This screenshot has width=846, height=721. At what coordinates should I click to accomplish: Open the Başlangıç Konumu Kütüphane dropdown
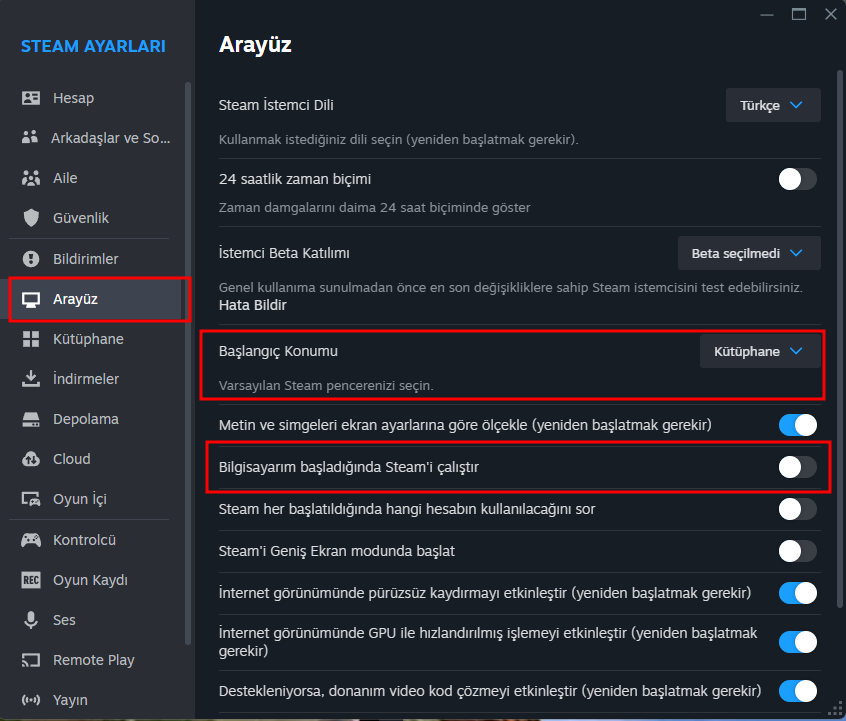[x=760, y=351]
